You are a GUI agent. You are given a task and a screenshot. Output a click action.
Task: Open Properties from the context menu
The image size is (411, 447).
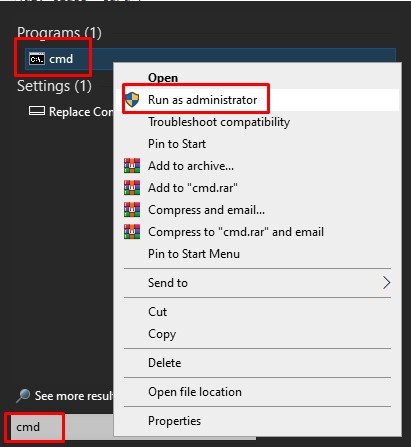175,421
